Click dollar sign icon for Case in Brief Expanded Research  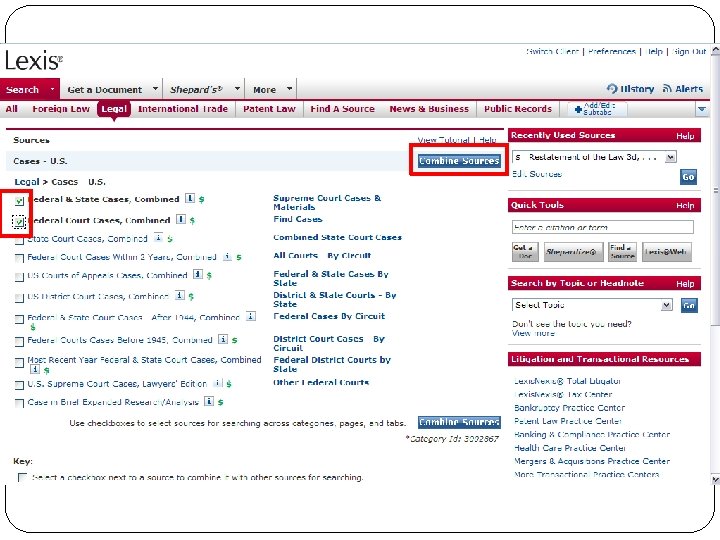tap(220, 402)
